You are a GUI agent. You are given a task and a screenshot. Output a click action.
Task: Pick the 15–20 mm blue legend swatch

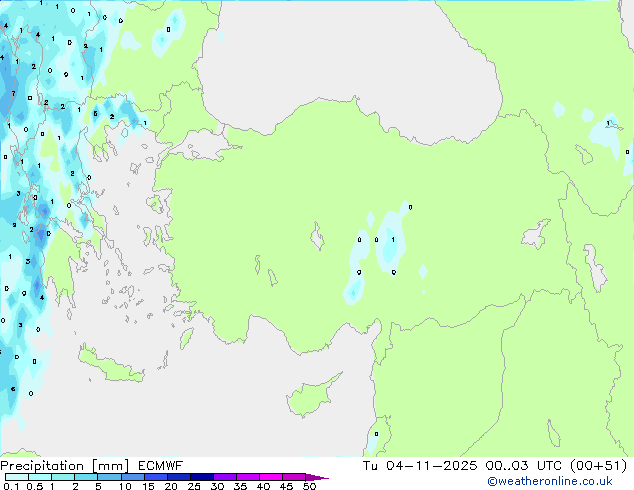point(155,477)
